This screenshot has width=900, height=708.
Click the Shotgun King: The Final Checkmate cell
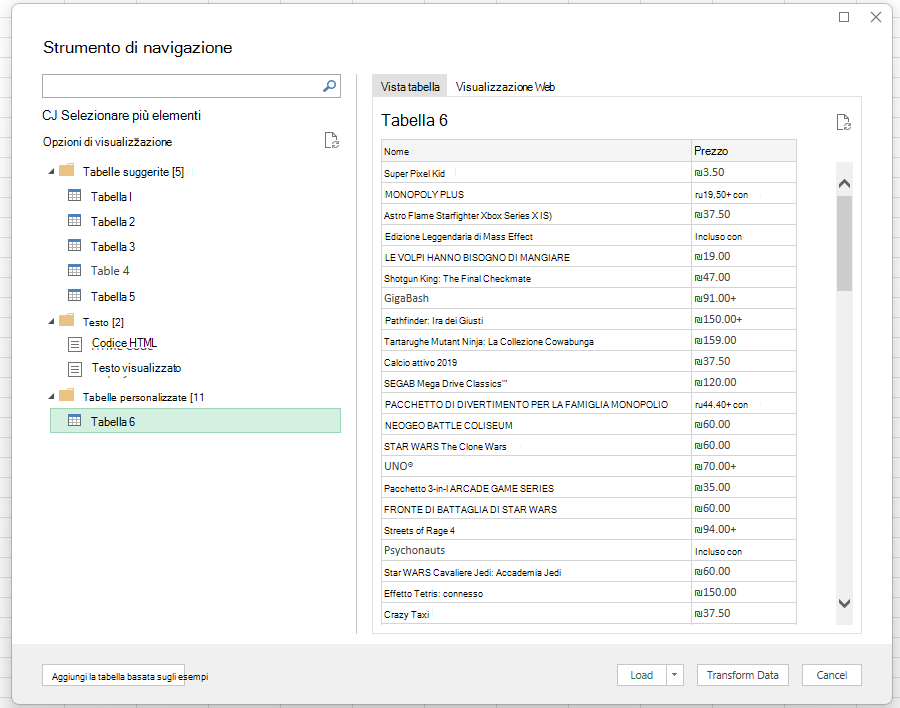[x=536, y=278]
